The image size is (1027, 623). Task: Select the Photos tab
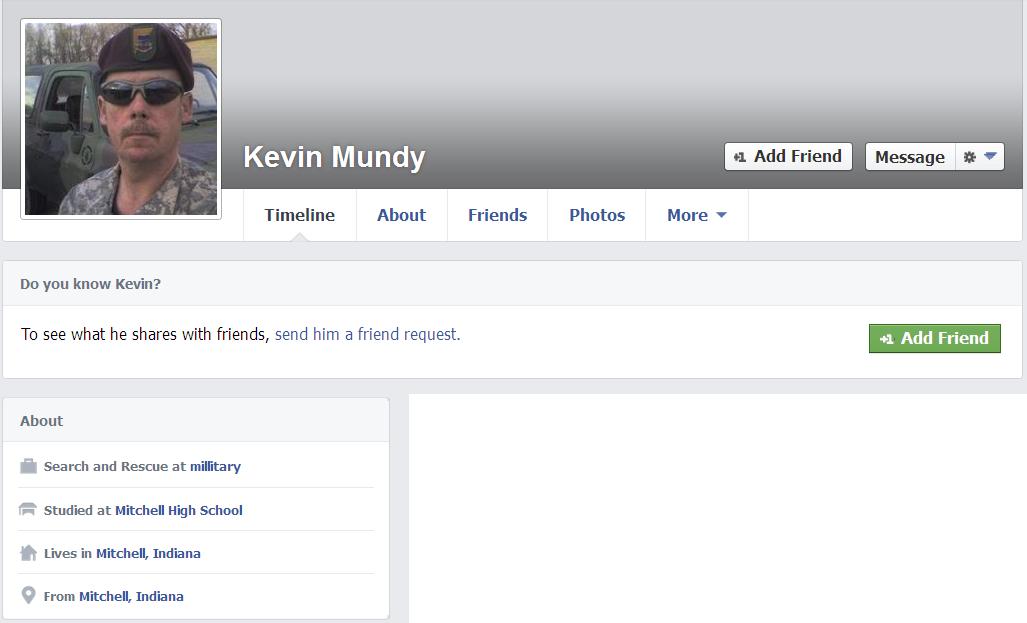[597, 215]
